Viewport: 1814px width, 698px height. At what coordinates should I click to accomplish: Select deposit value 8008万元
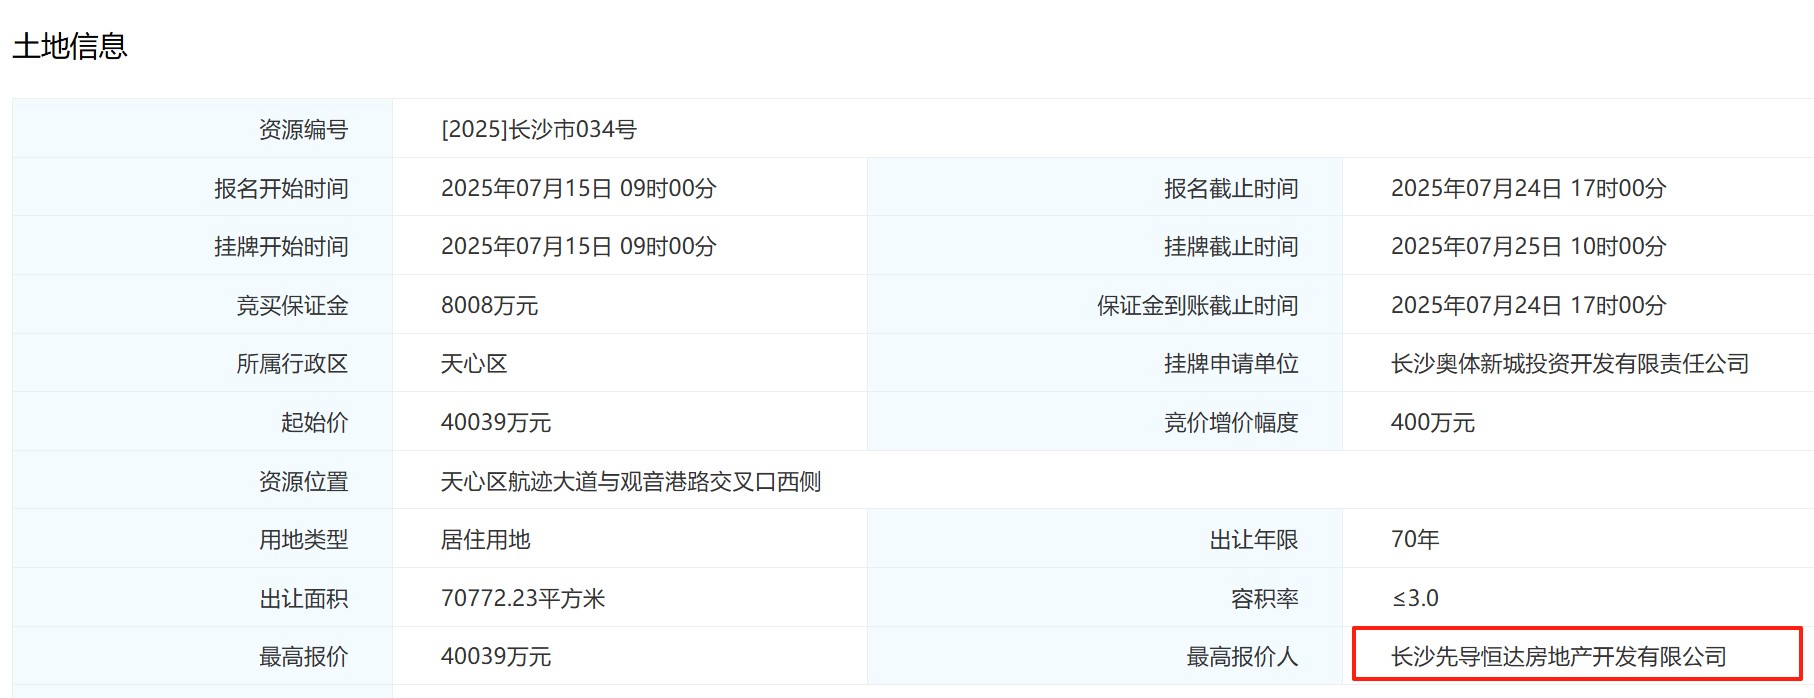490,305
